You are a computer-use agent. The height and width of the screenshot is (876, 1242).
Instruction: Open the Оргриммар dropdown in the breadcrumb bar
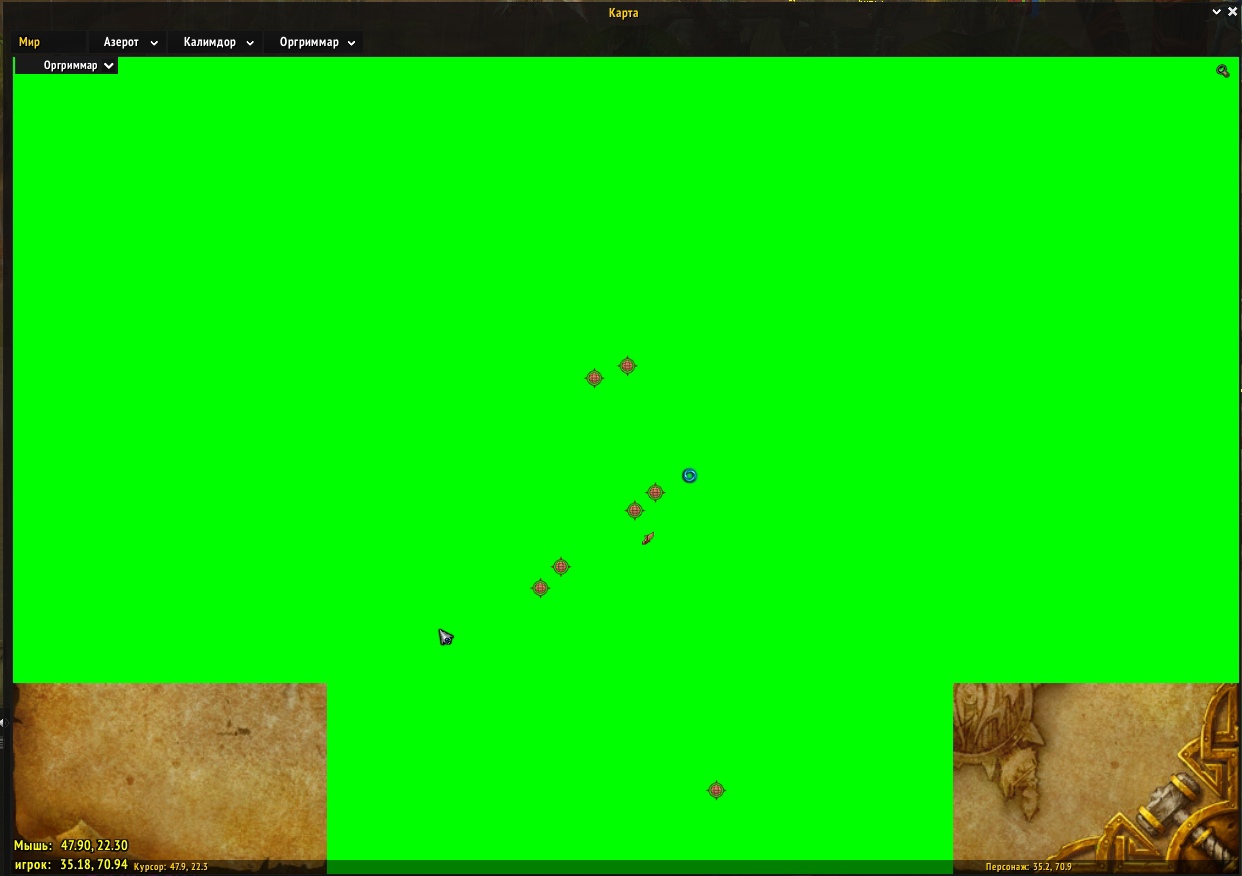click(x=317, y=43)
